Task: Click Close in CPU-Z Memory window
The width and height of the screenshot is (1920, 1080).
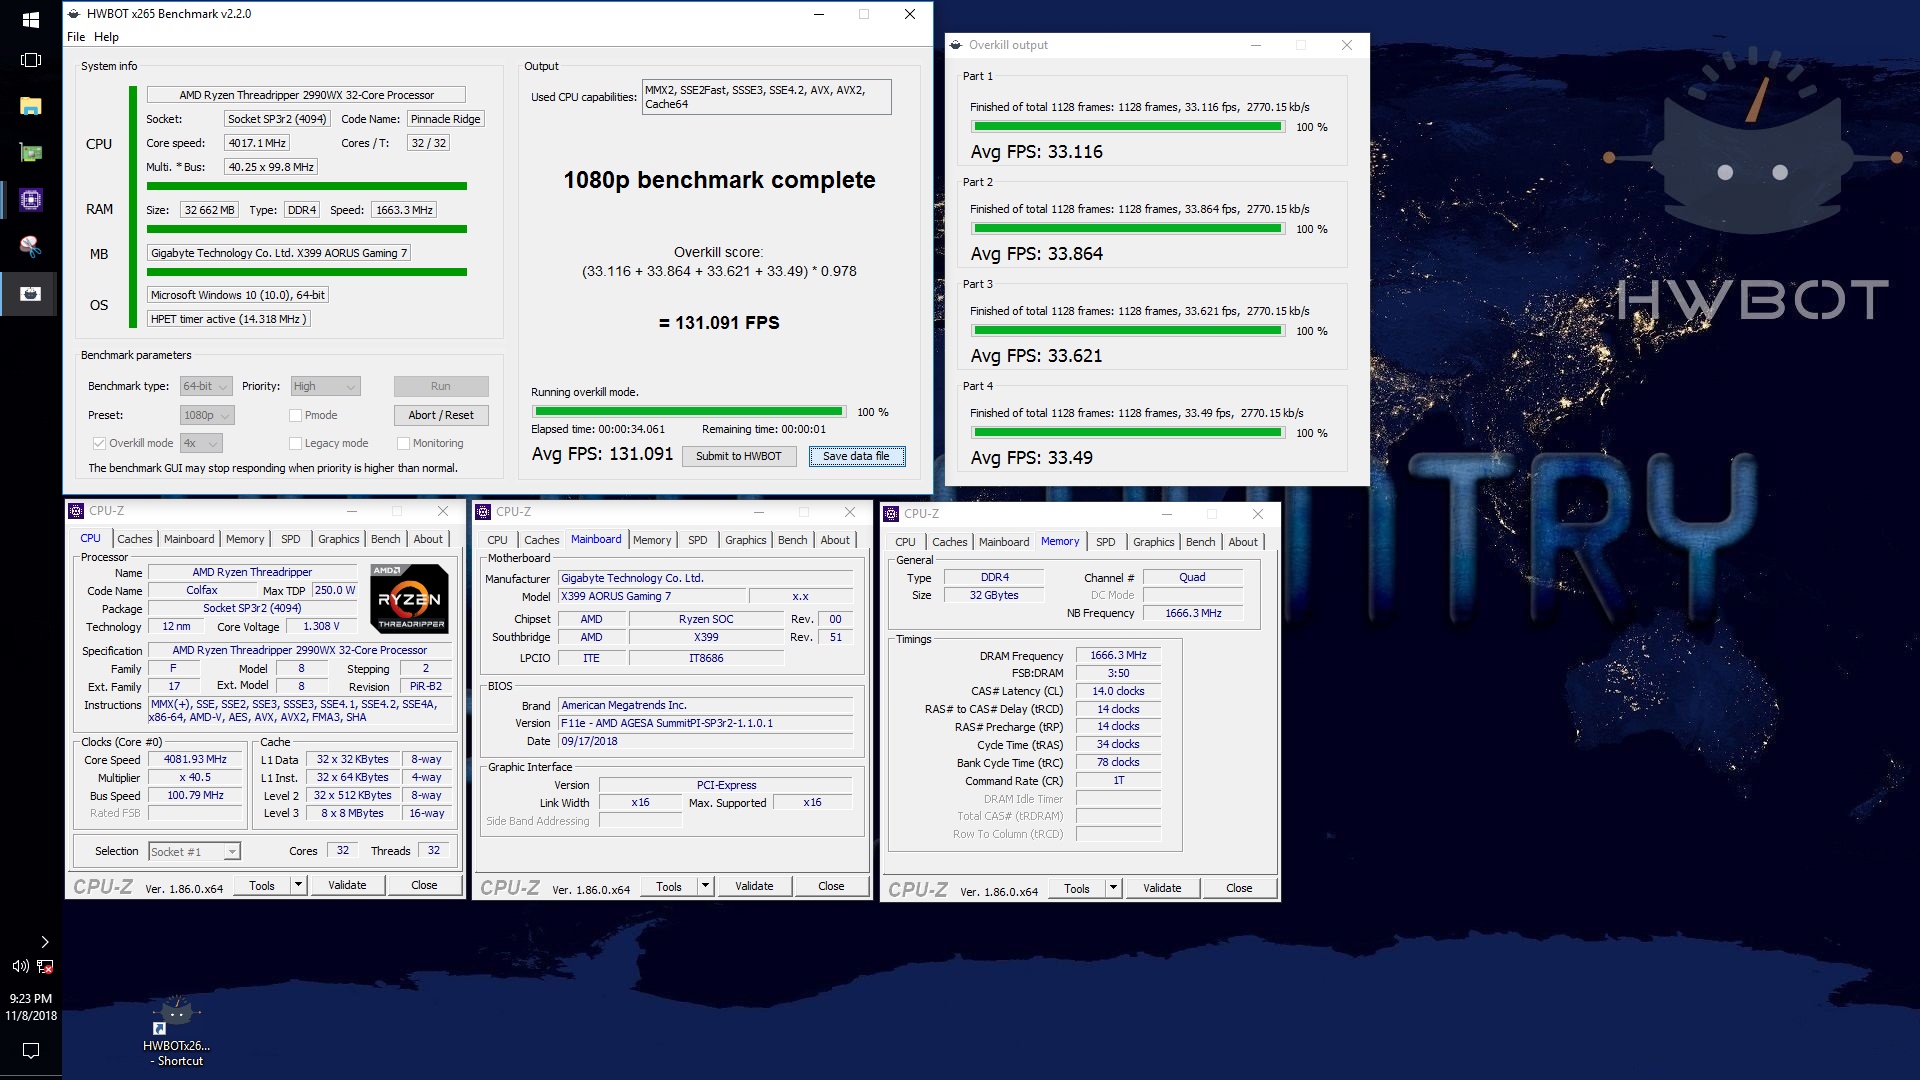Action: pos(1239,888)
